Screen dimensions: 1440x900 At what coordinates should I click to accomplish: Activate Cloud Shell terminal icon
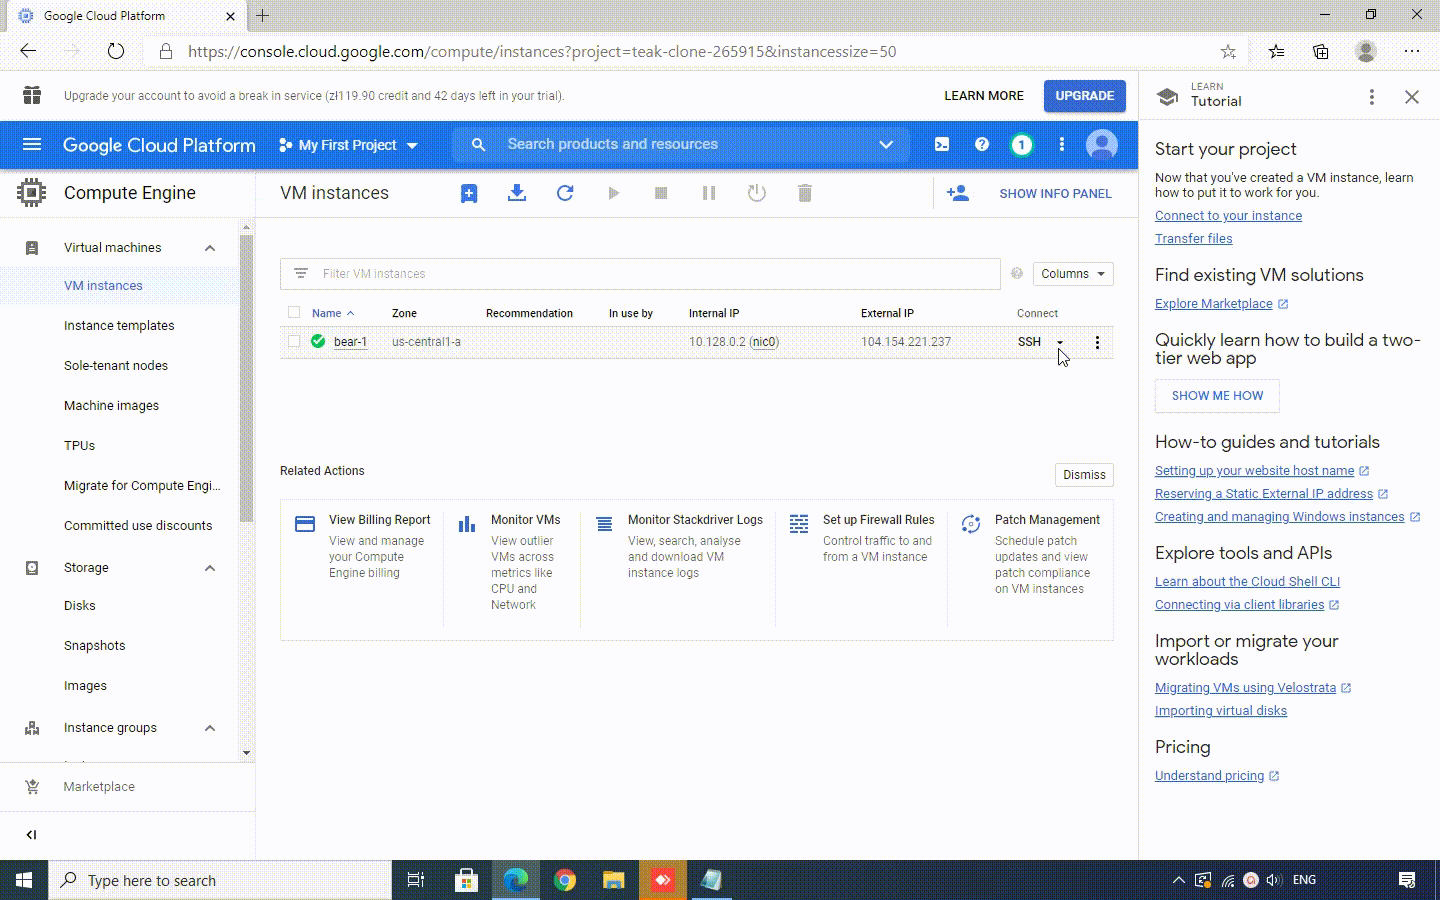pyautogui.click(x=942, y=144)
